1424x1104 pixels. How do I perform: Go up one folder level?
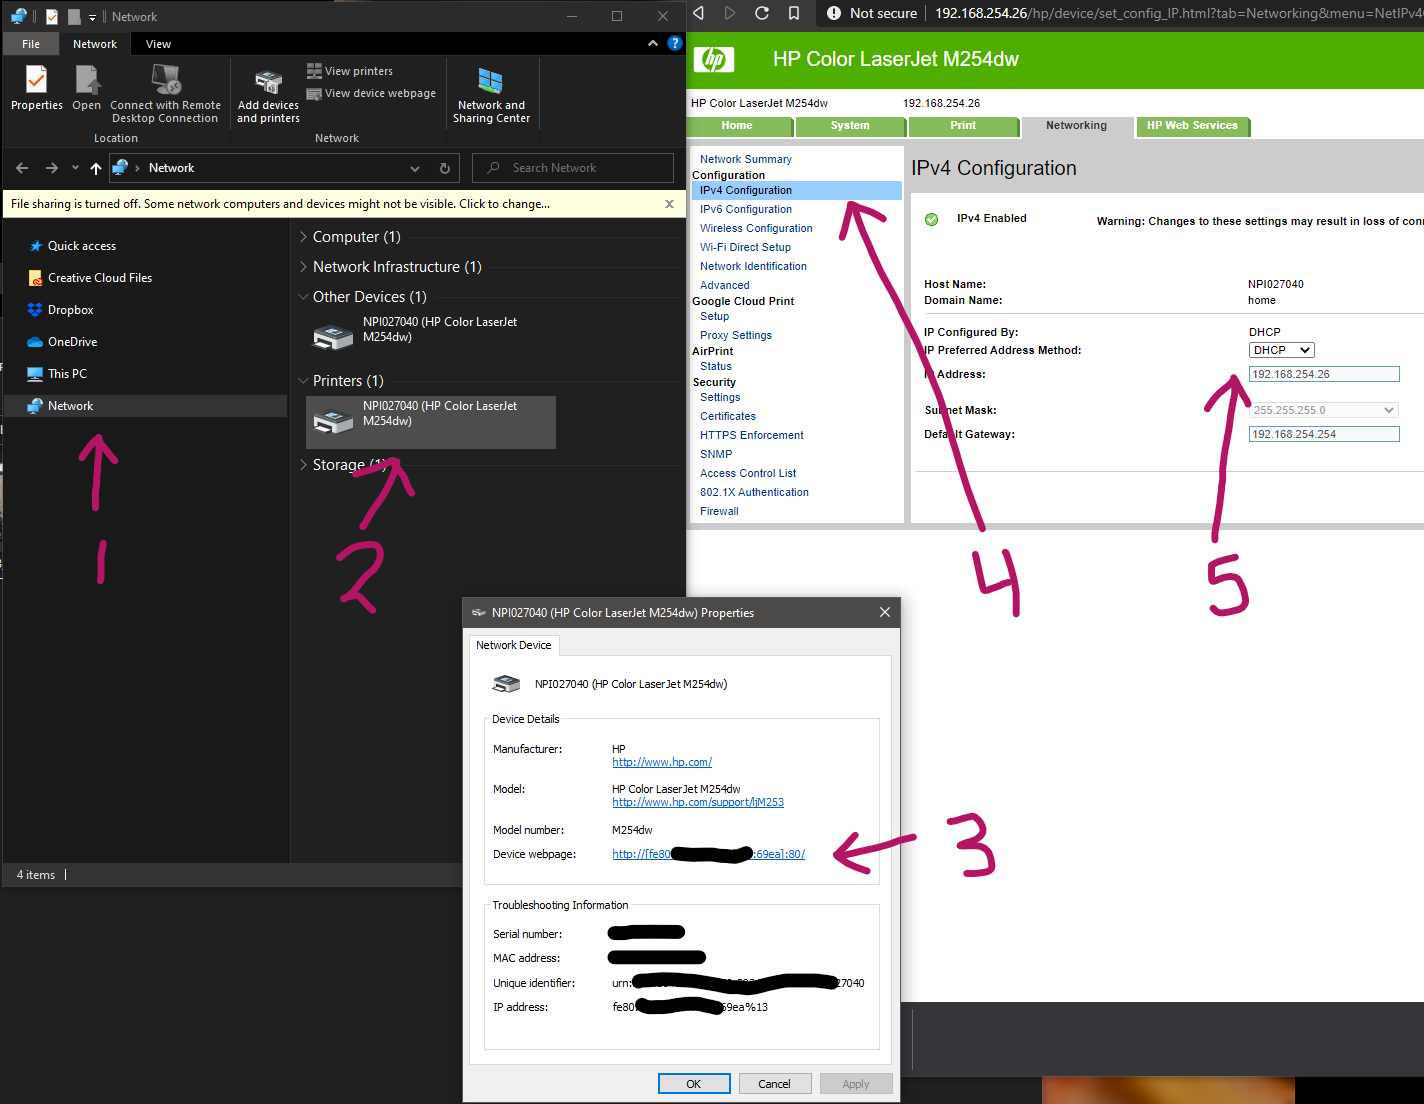click(96, 168)
